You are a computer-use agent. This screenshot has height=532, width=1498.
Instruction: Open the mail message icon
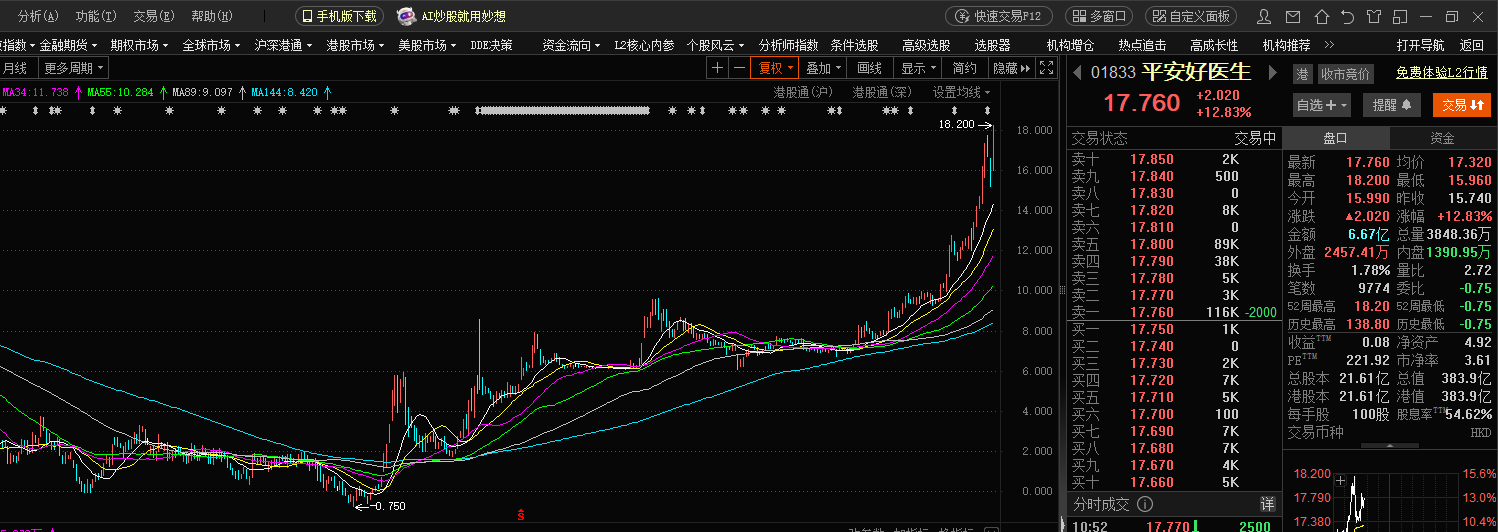1293,16
